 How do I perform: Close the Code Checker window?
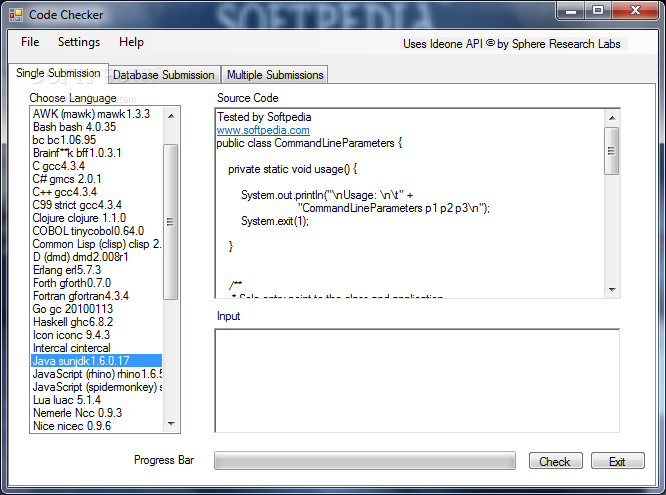click(x=635, y=11)
